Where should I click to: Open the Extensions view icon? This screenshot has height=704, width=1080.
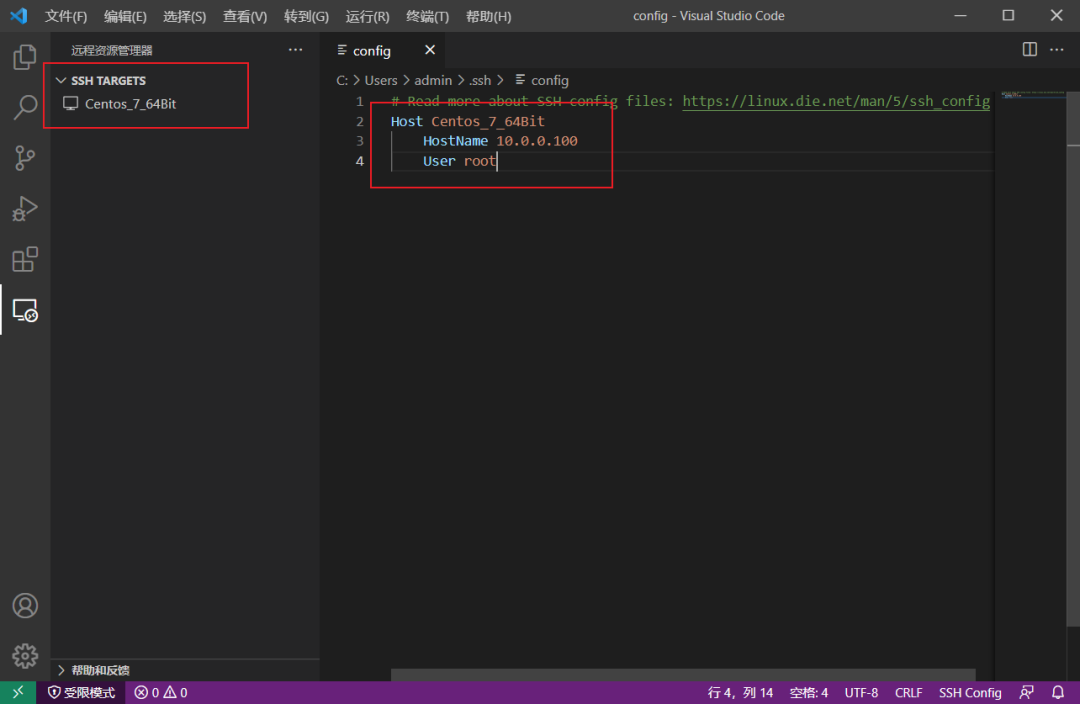pos(25,260)
